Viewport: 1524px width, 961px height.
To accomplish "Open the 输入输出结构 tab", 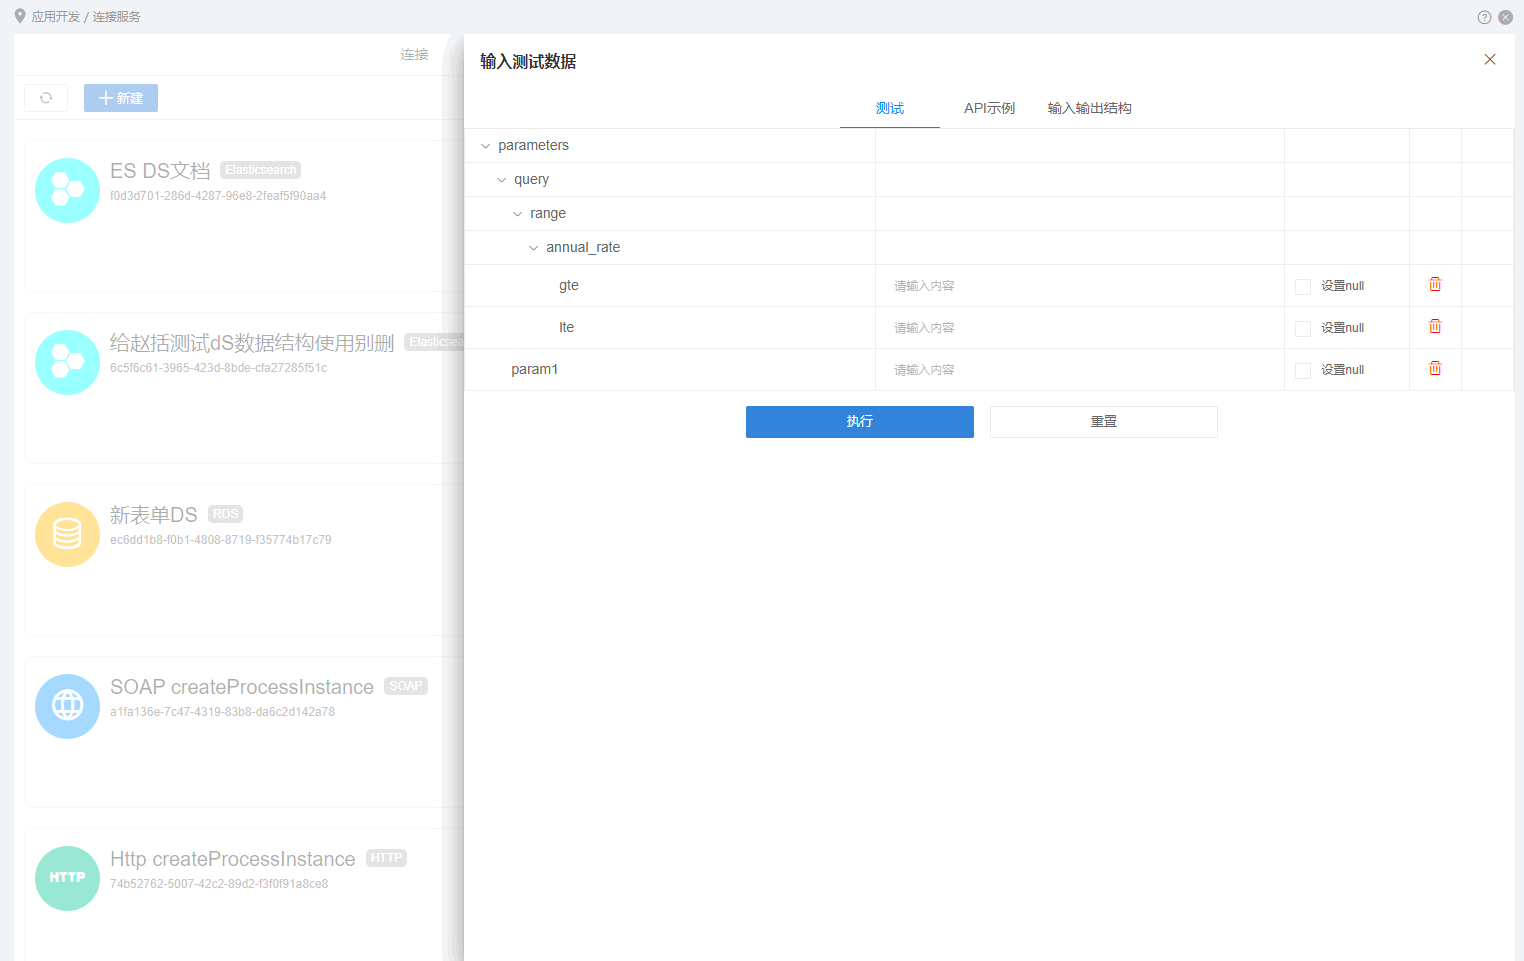I will (x=1089, y=108).
